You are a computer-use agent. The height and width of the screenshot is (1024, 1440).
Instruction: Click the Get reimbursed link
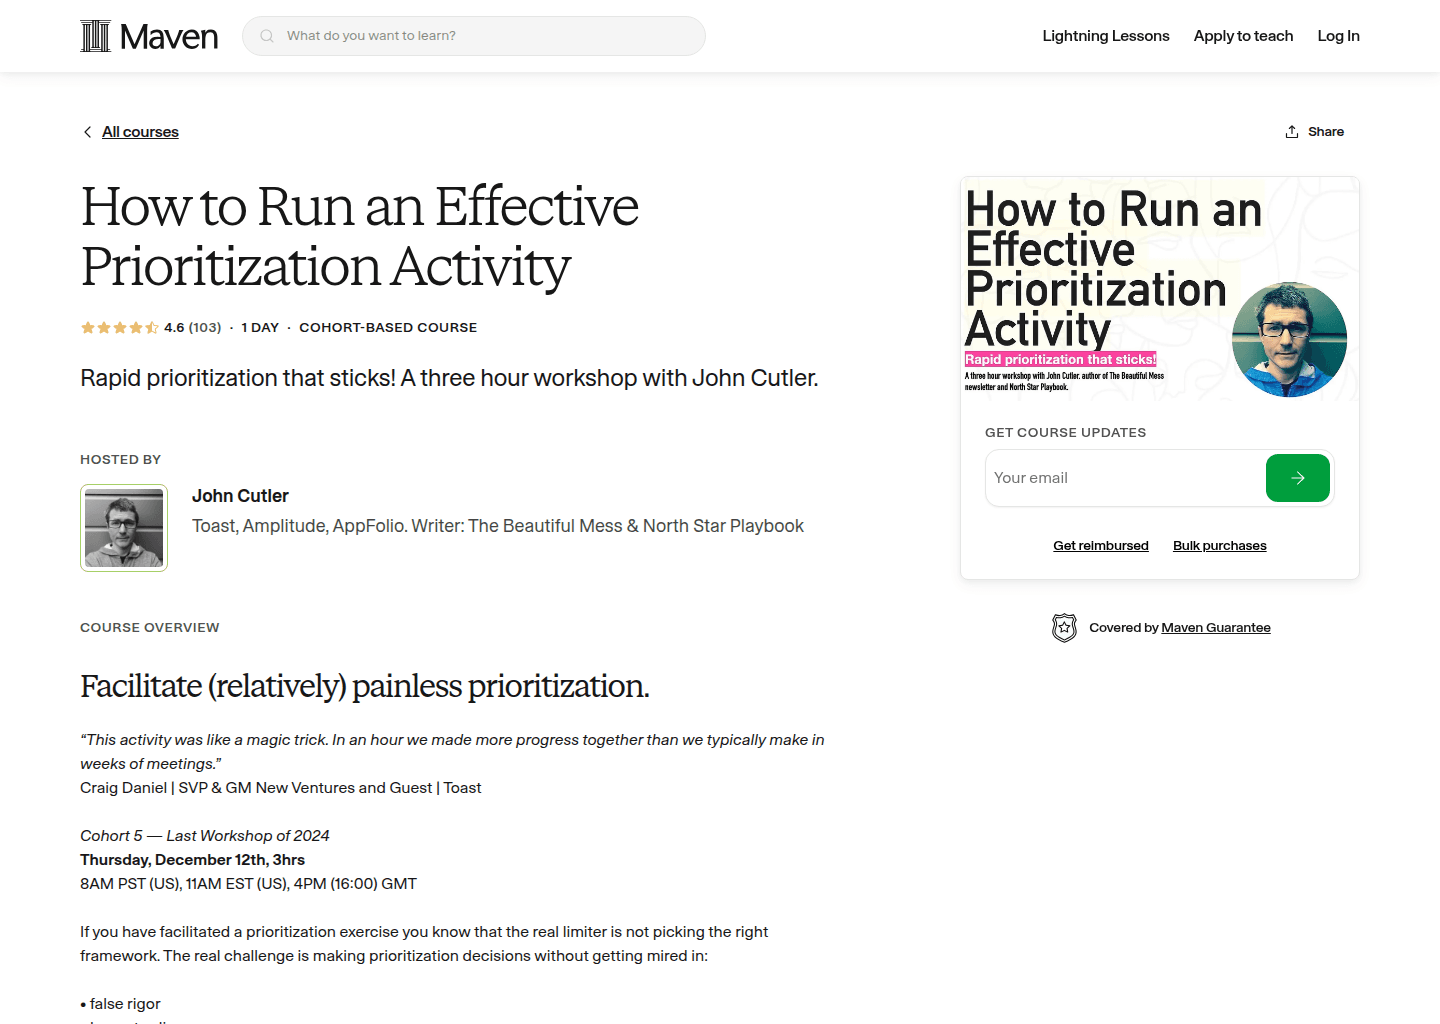coord(1100,545)
